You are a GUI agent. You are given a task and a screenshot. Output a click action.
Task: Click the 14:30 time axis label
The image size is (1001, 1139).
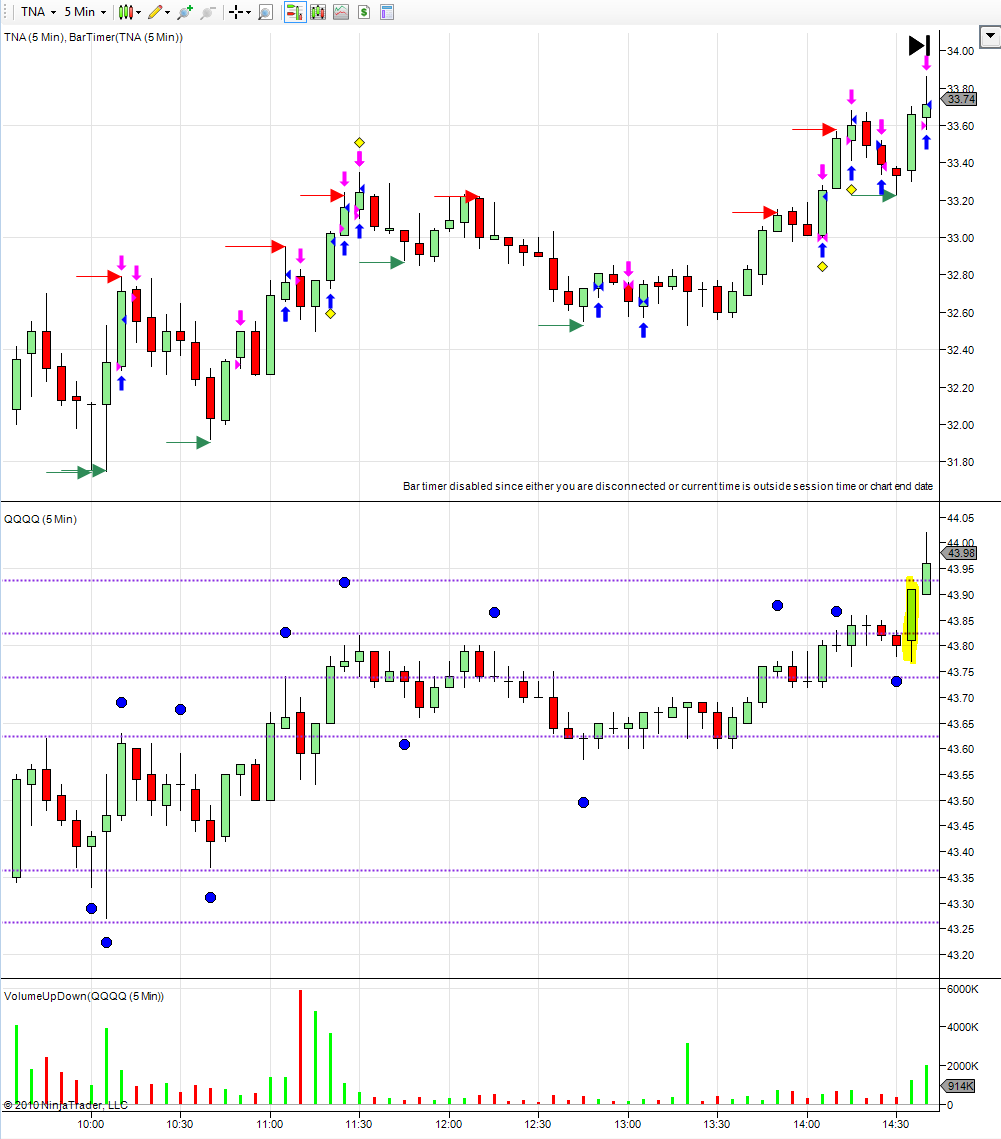coord(896,1124)
